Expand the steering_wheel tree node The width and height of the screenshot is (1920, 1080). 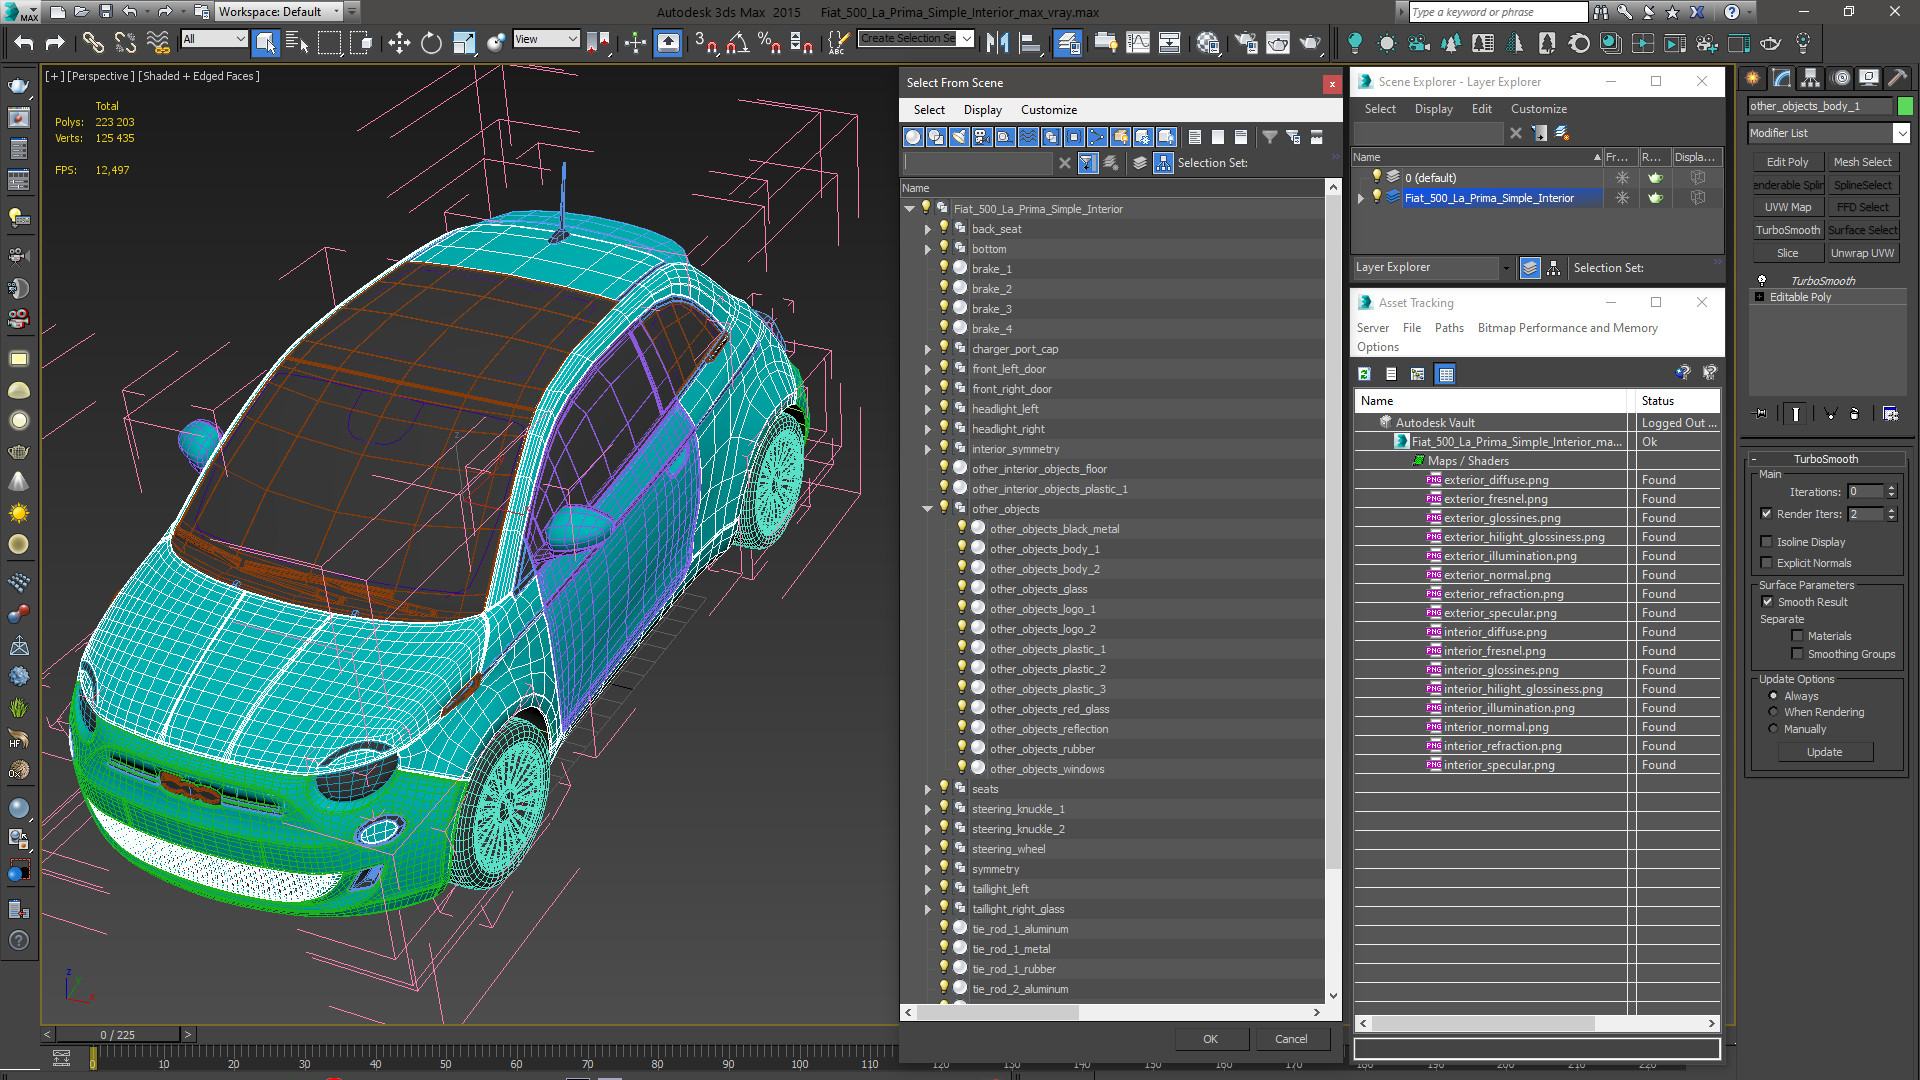click(928, 849)
